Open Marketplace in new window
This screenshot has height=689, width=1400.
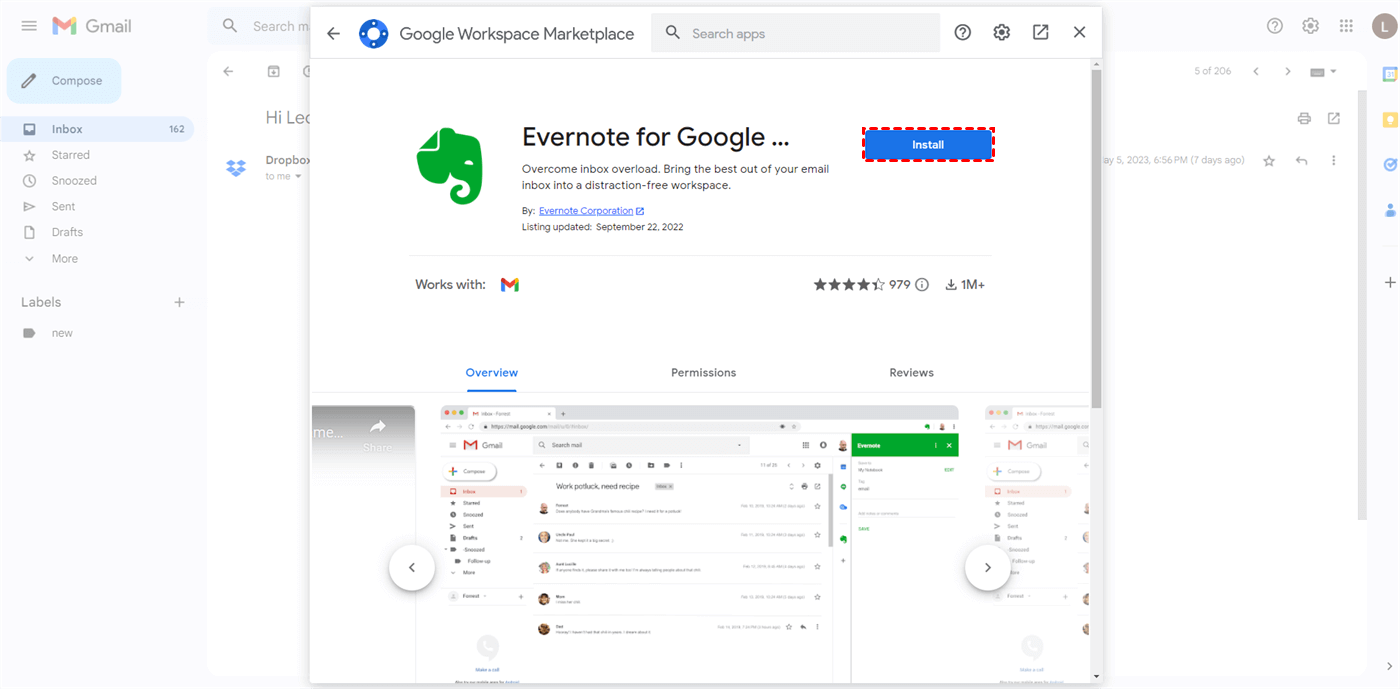[x=1041, y=33]
